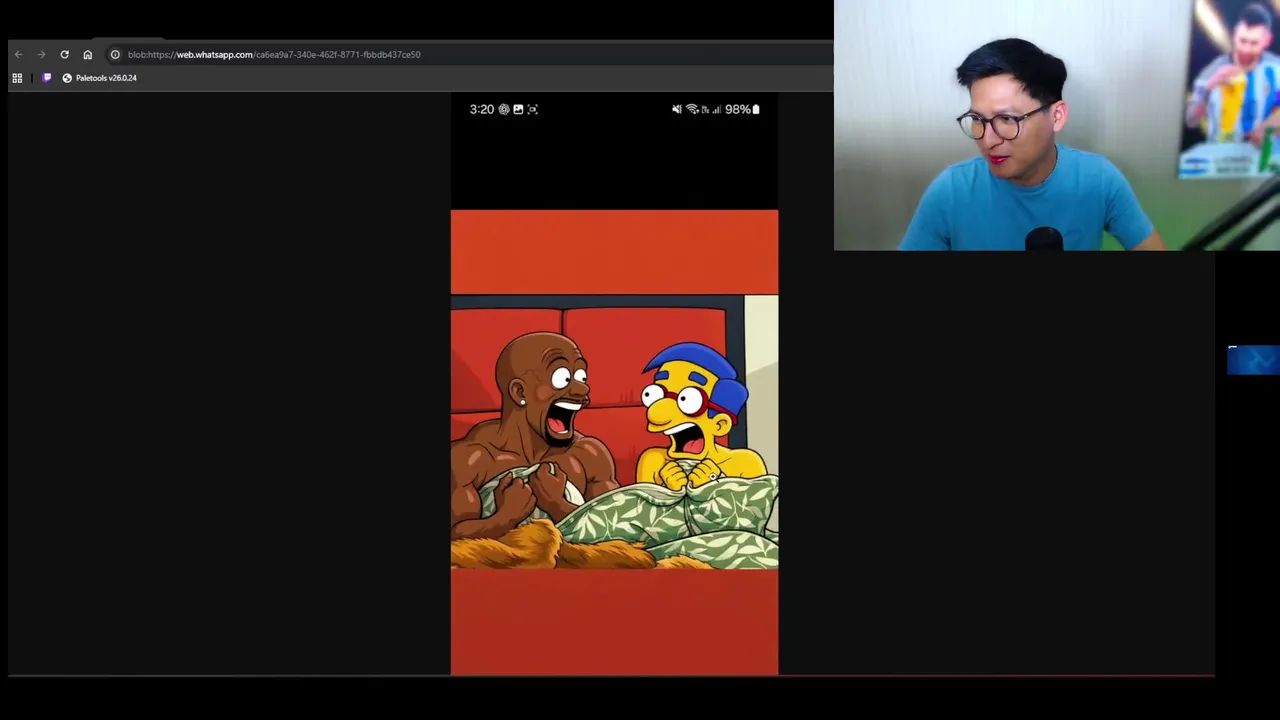The image size is (1280, 720).
Task: View site information icon in address bar
Action: (115, 55)
